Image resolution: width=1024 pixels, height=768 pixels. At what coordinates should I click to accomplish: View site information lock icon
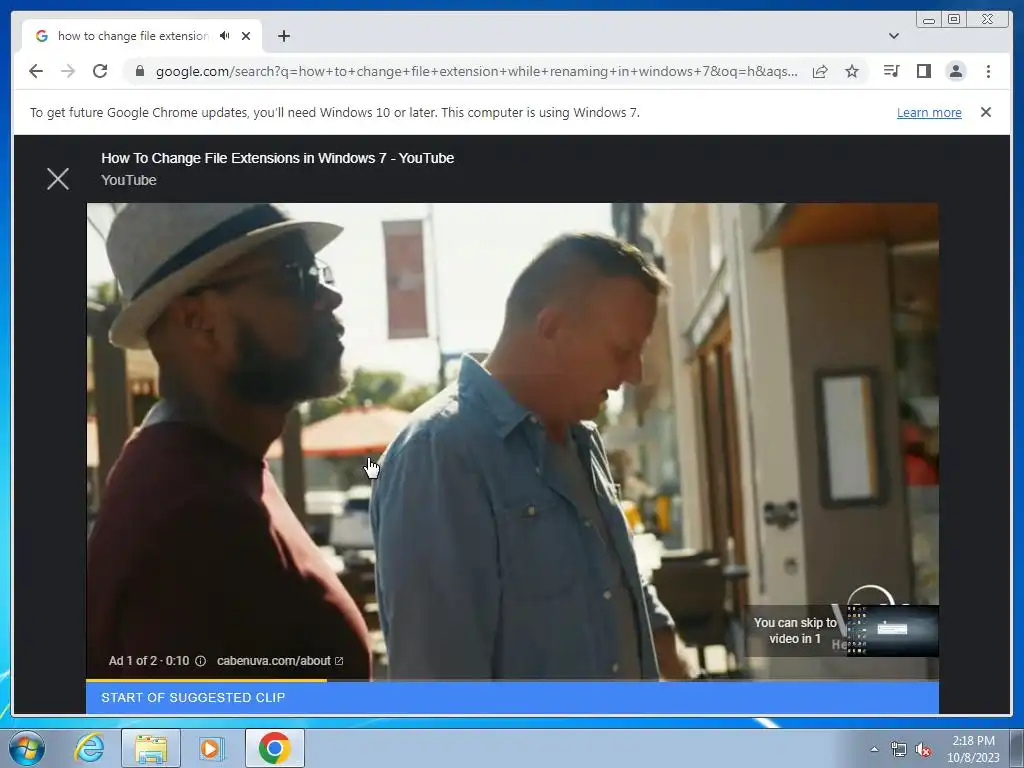coord(139,71)
